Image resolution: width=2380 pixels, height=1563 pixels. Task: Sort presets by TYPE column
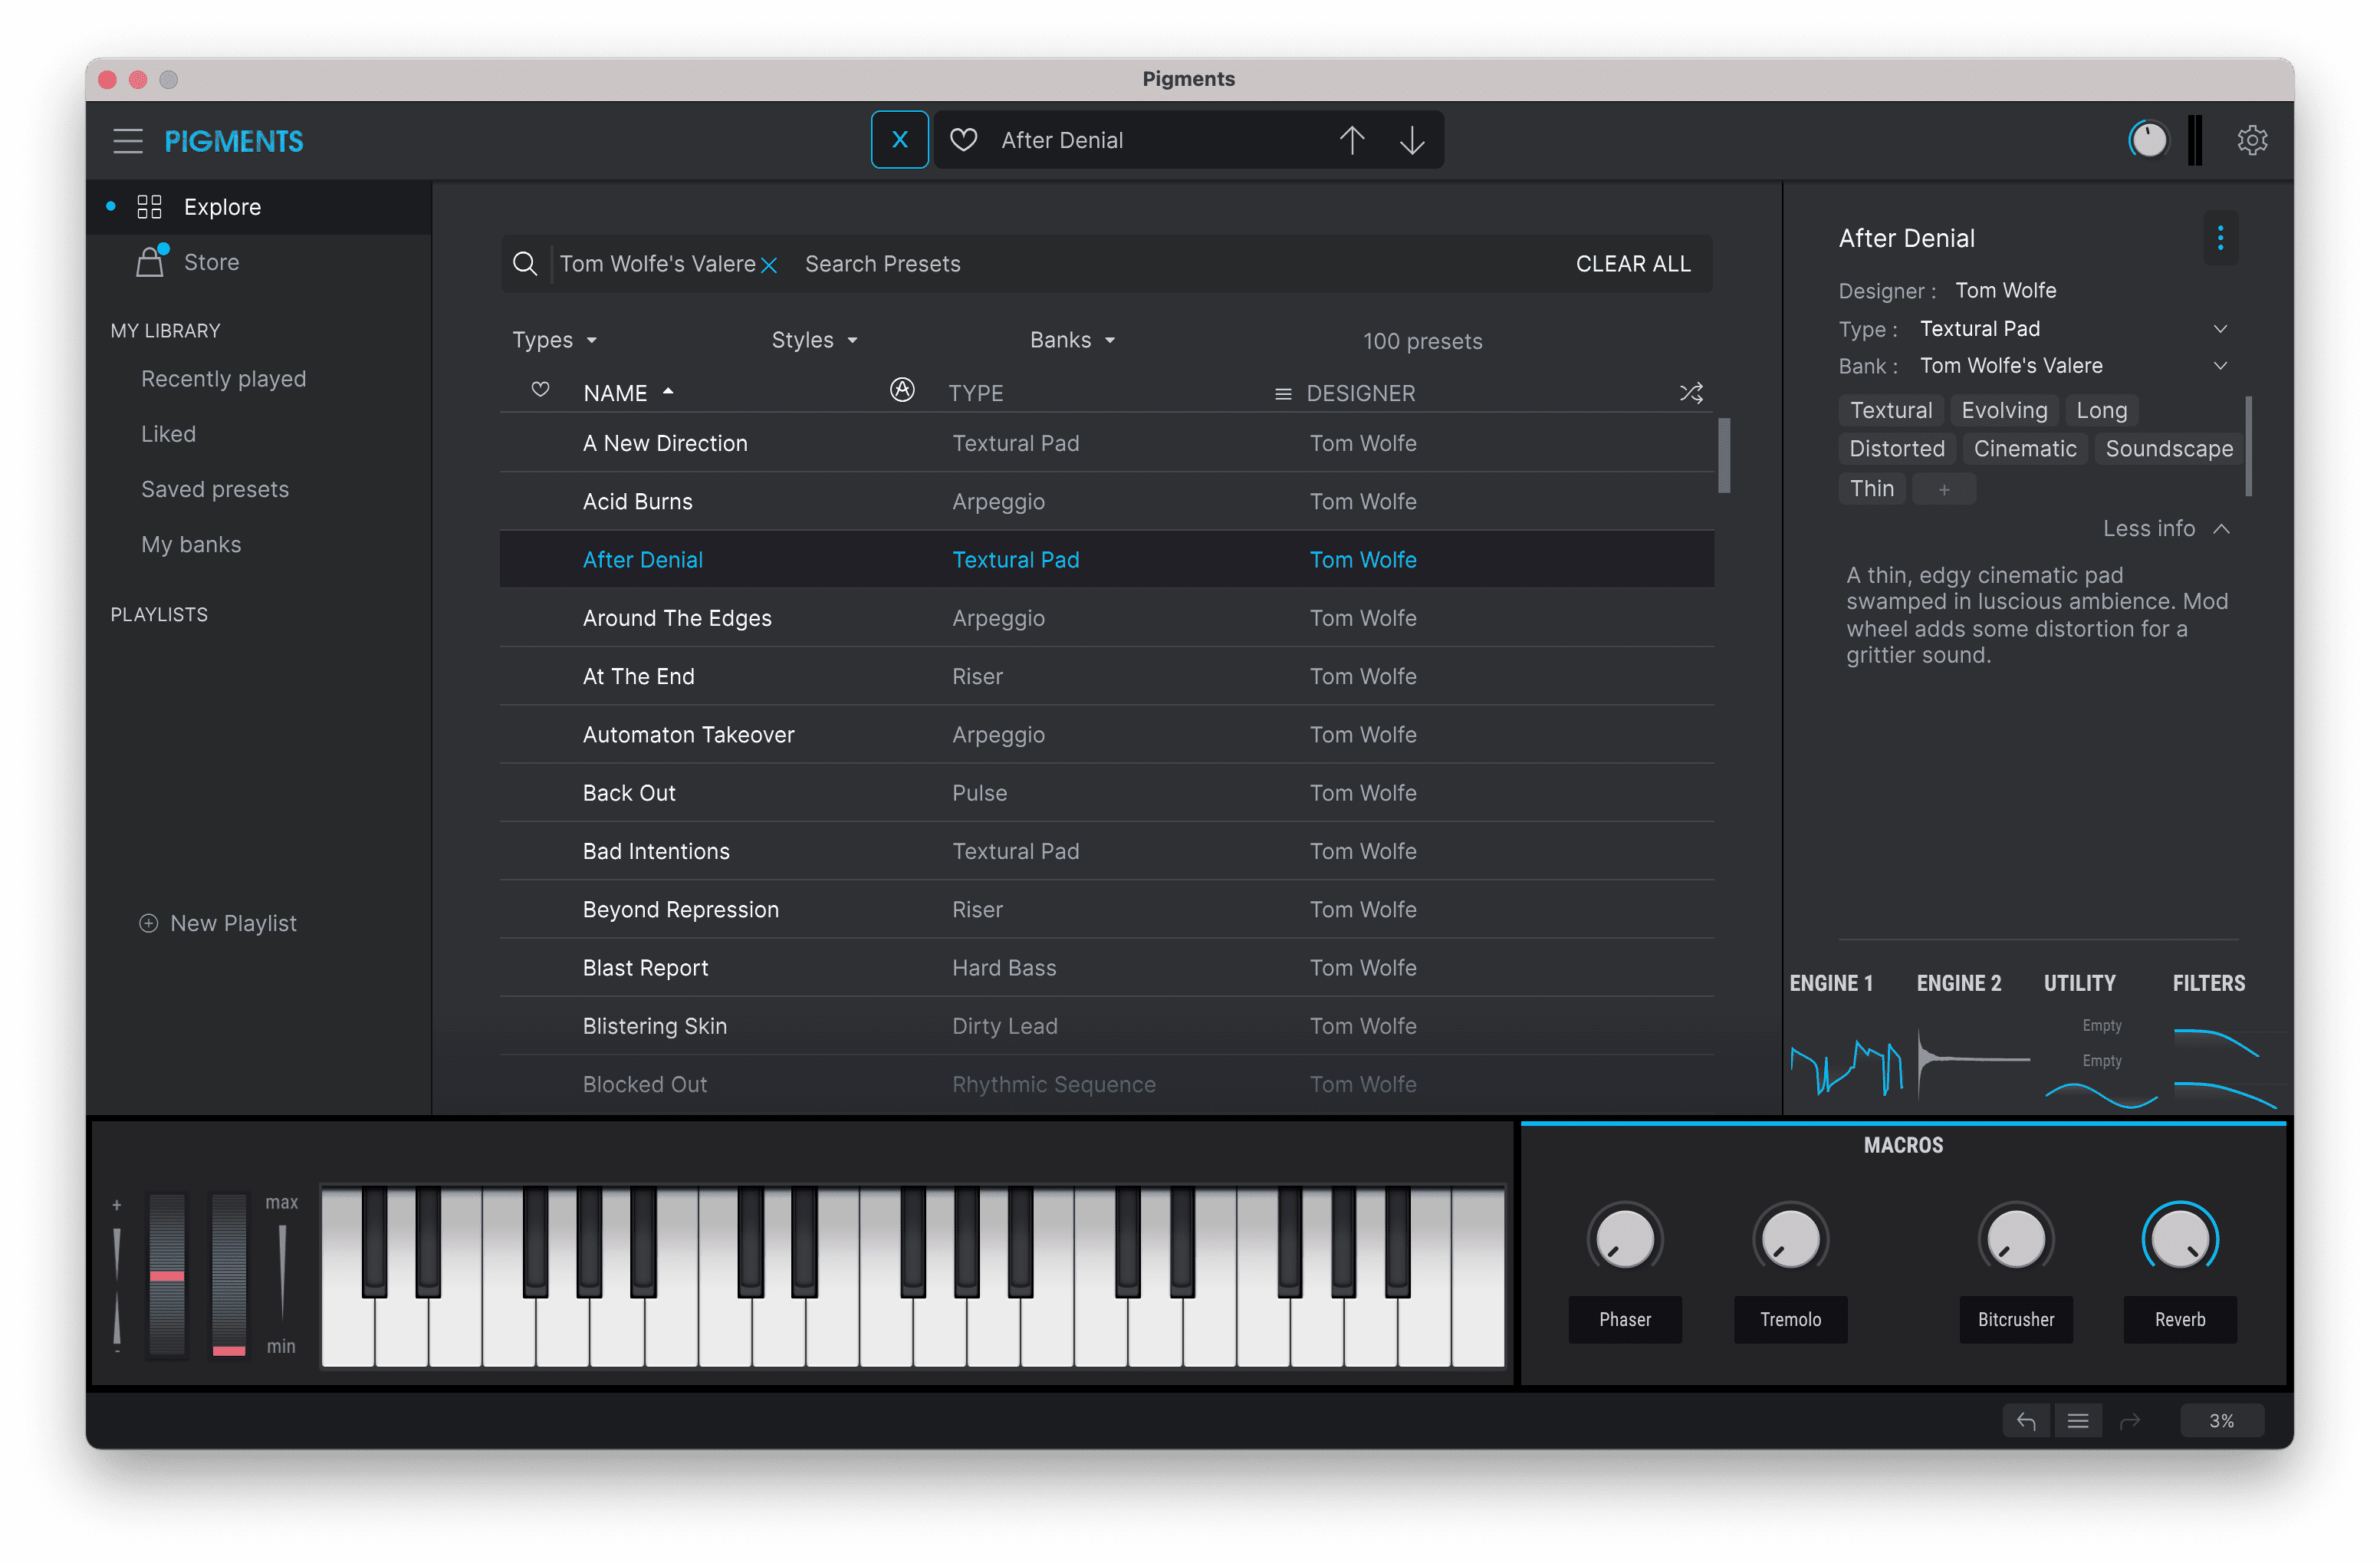pos(976,393)
